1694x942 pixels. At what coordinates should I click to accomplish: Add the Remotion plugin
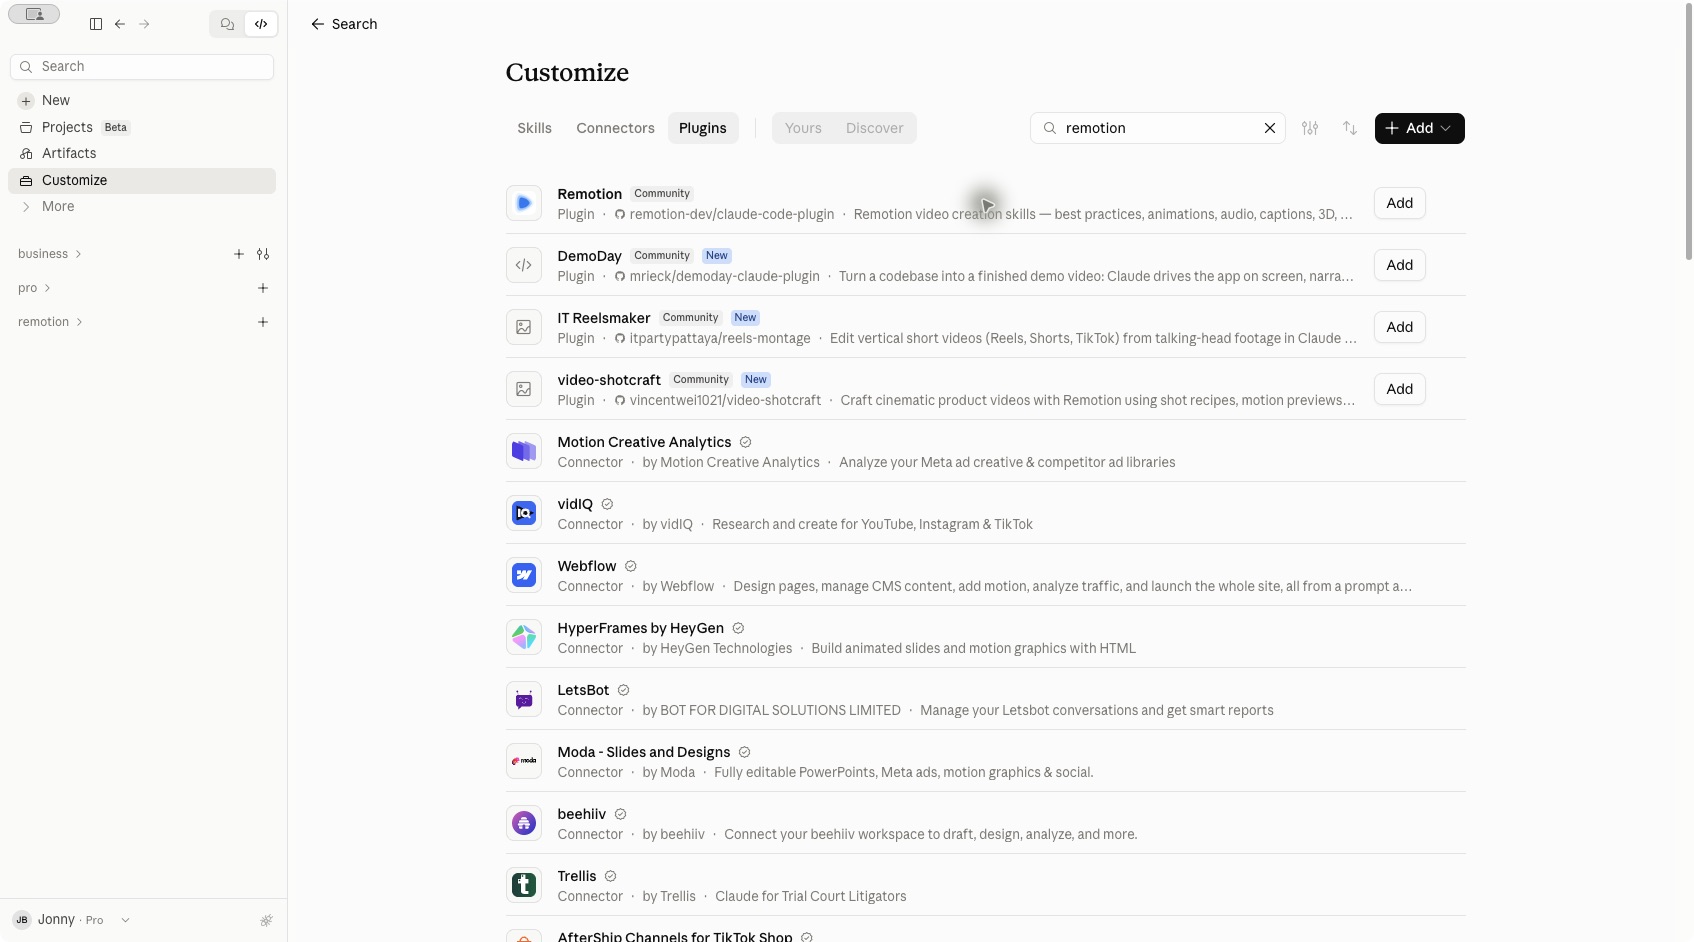1400,203
